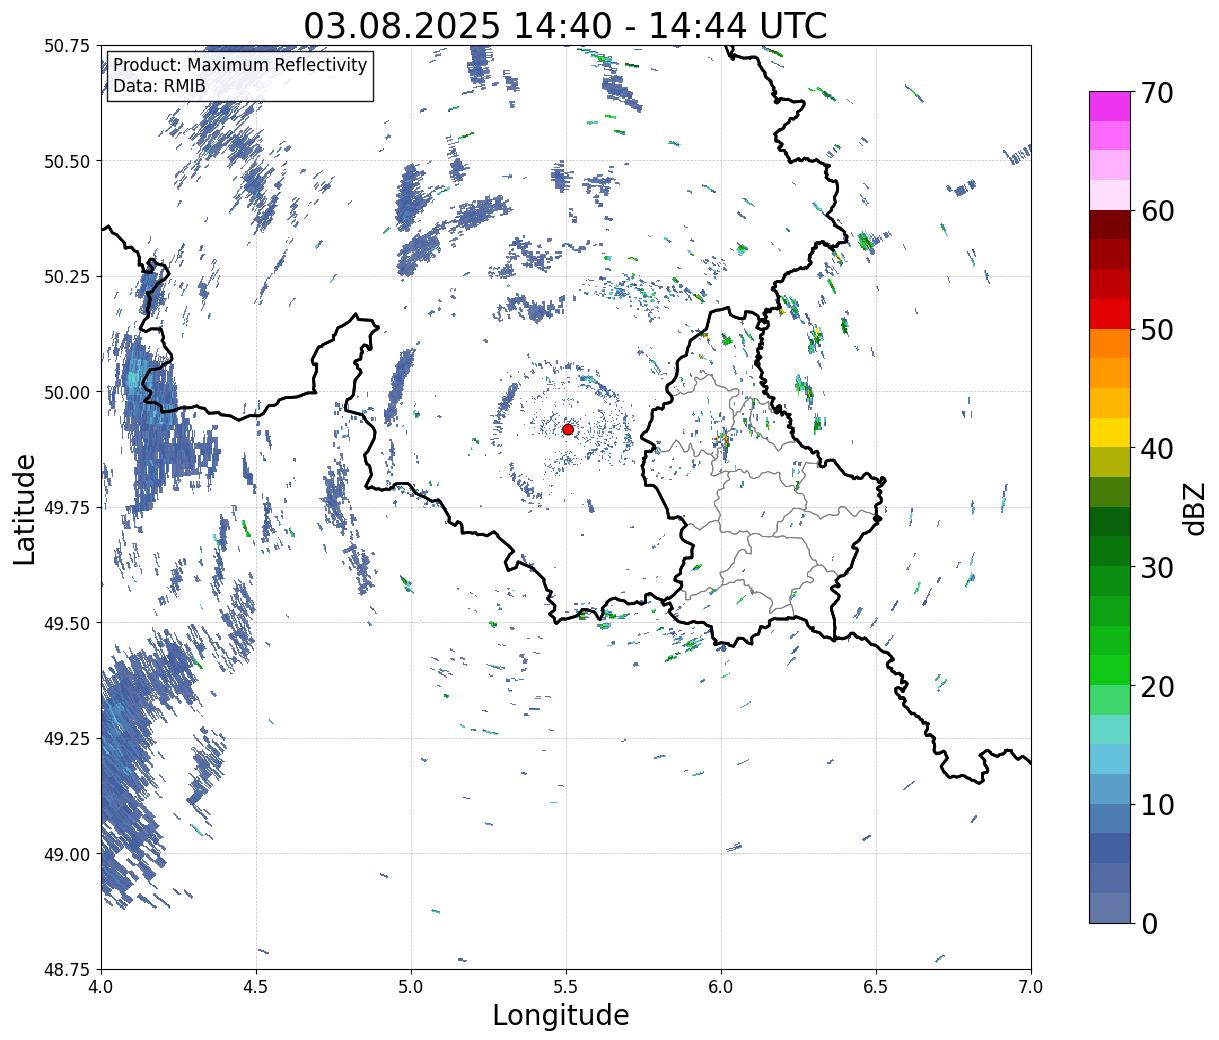The width and height of the screenshot is (1219, 1040).
Task: Click the latitude tick label 50.25
Action: point(67,277)
